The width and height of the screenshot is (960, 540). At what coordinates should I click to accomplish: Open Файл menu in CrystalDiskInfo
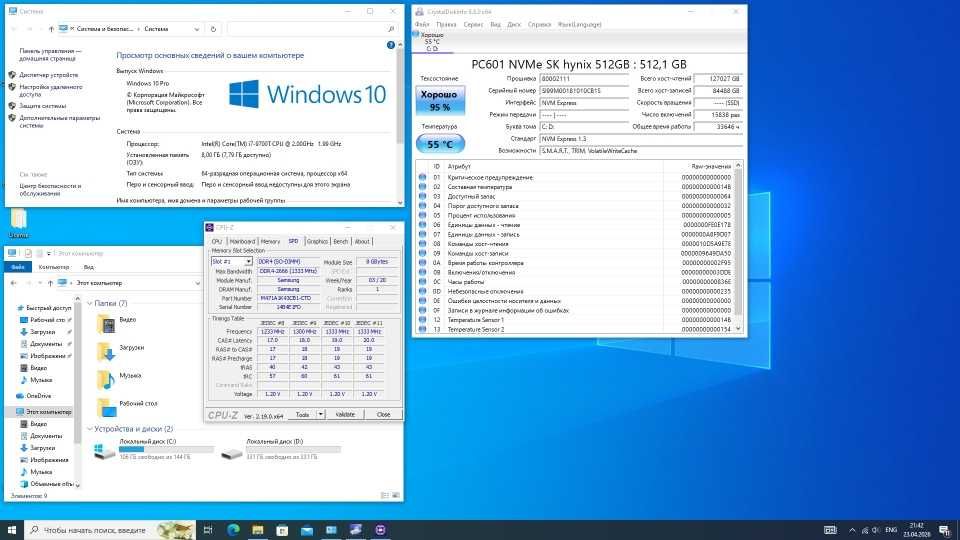point(422,24)
